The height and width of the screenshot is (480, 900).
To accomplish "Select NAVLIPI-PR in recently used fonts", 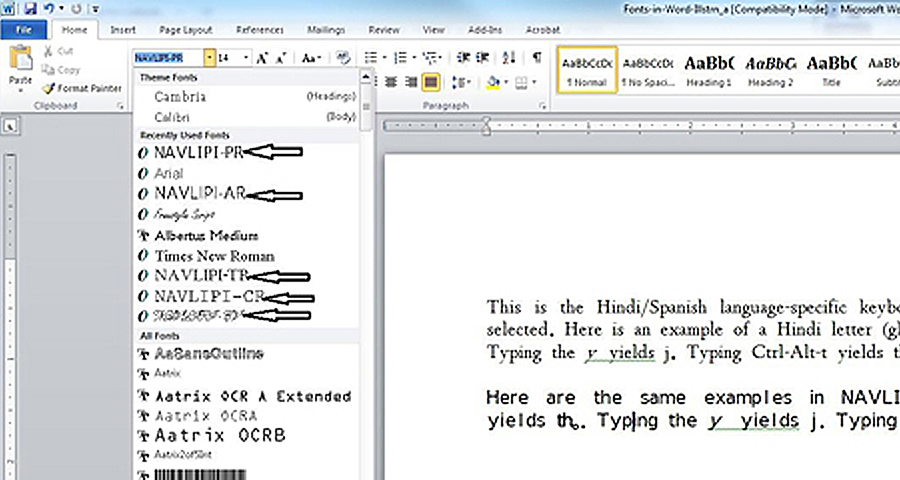I will click(247, 152).
